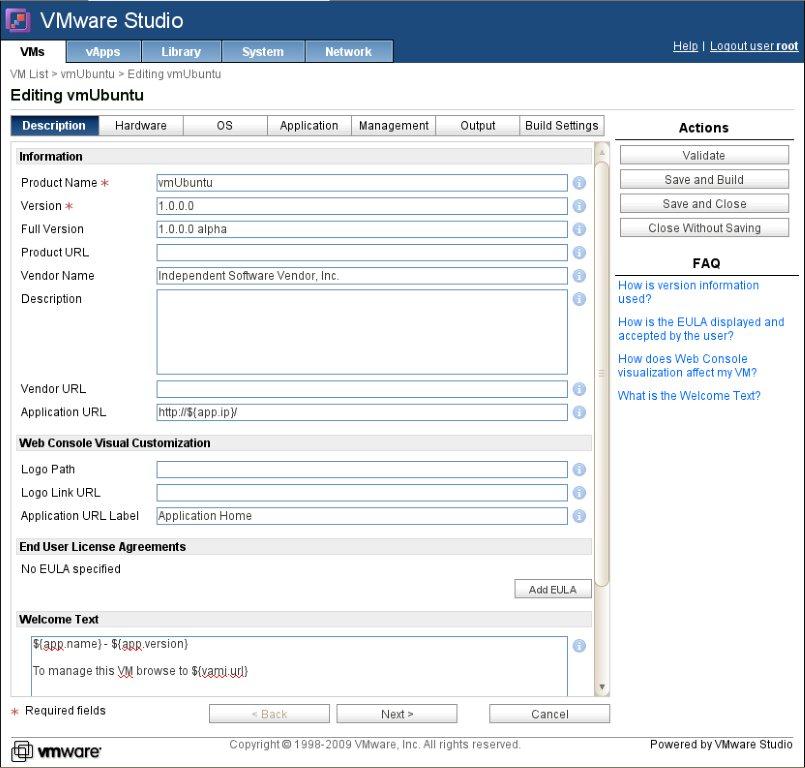Click Close Without Saving
Screen dimensions: 805x768
pyautogui.click(x=704, y=227)
